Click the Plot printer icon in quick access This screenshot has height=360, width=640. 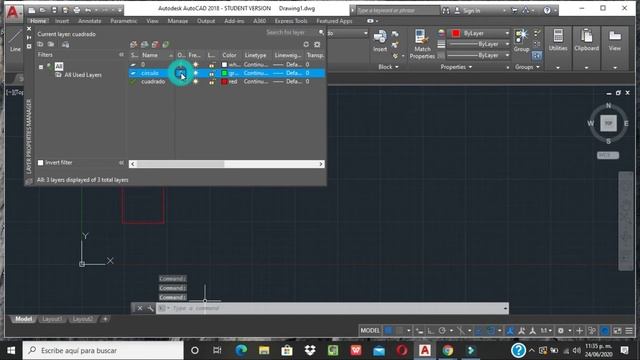click(76, 9)
